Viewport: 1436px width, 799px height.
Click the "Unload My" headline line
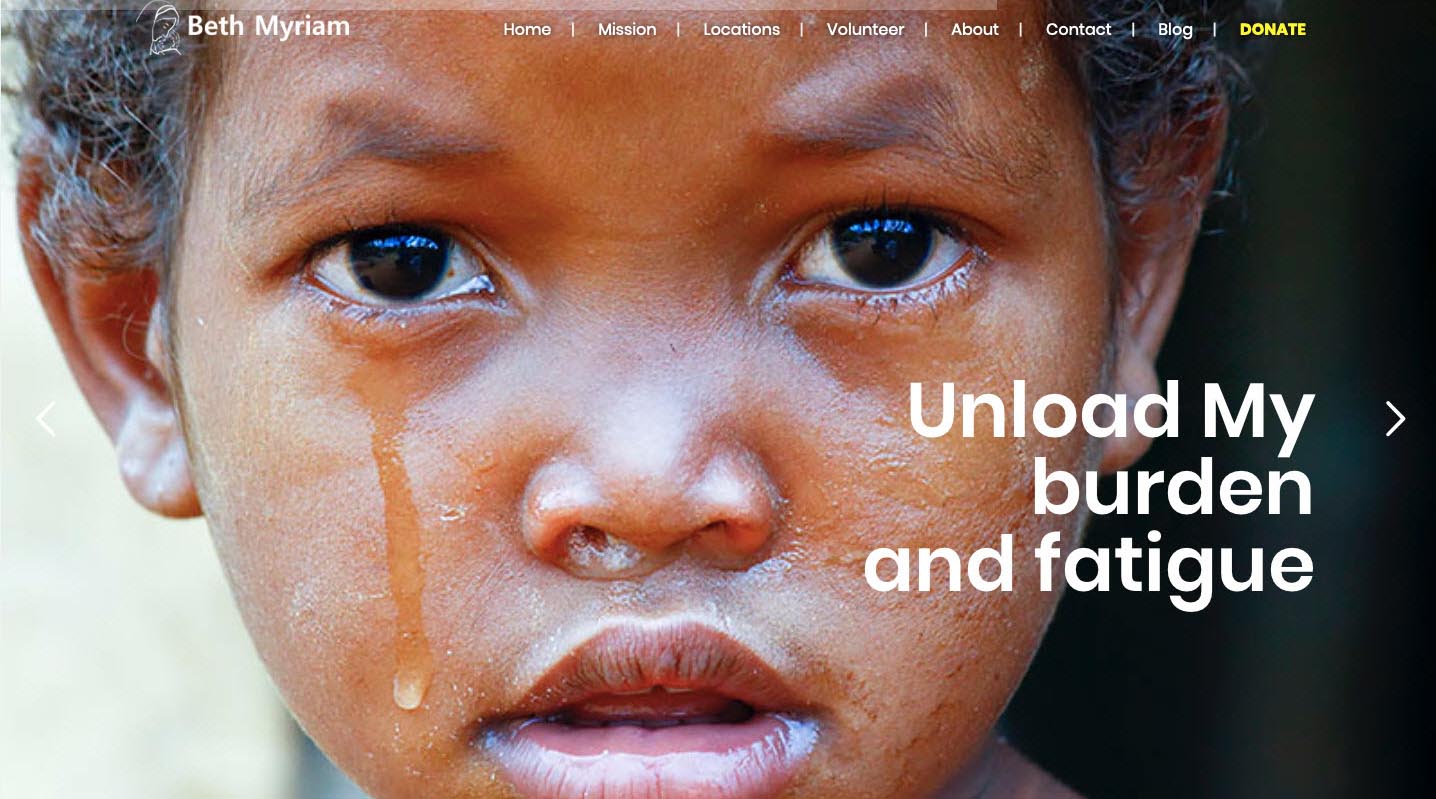pyautogui.click(x=1110, y=411)
